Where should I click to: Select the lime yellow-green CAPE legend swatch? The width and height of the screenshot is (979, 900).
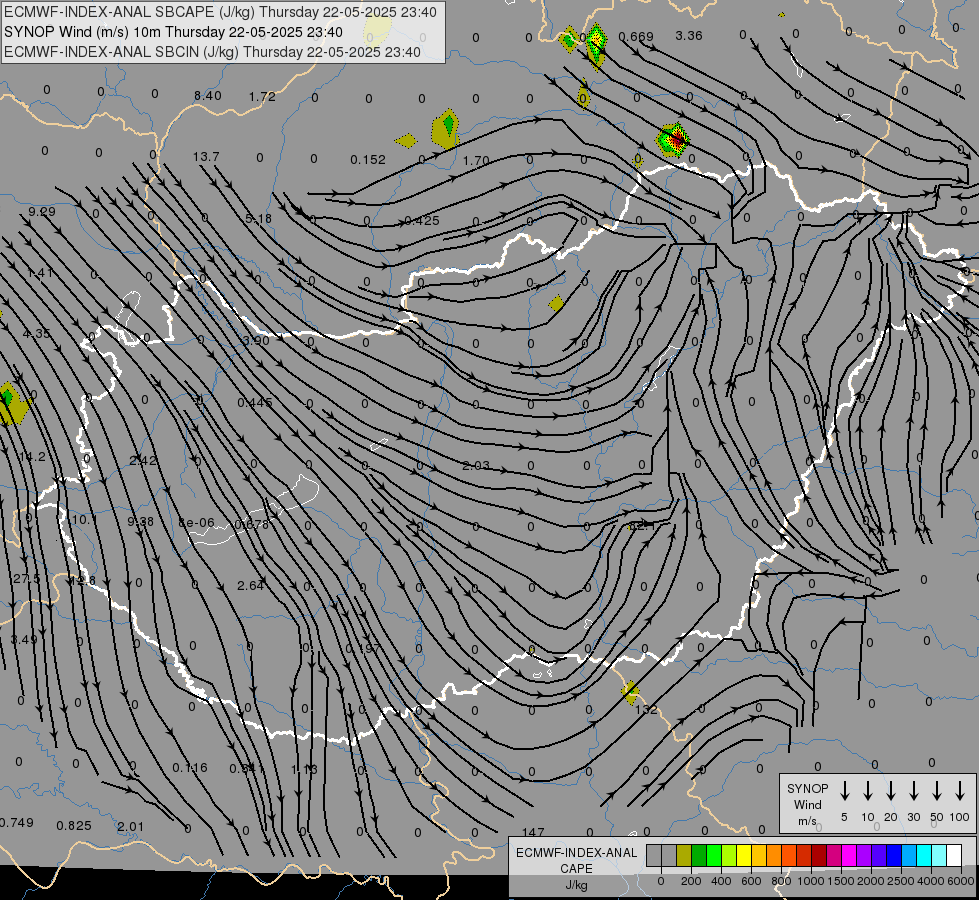729,856
